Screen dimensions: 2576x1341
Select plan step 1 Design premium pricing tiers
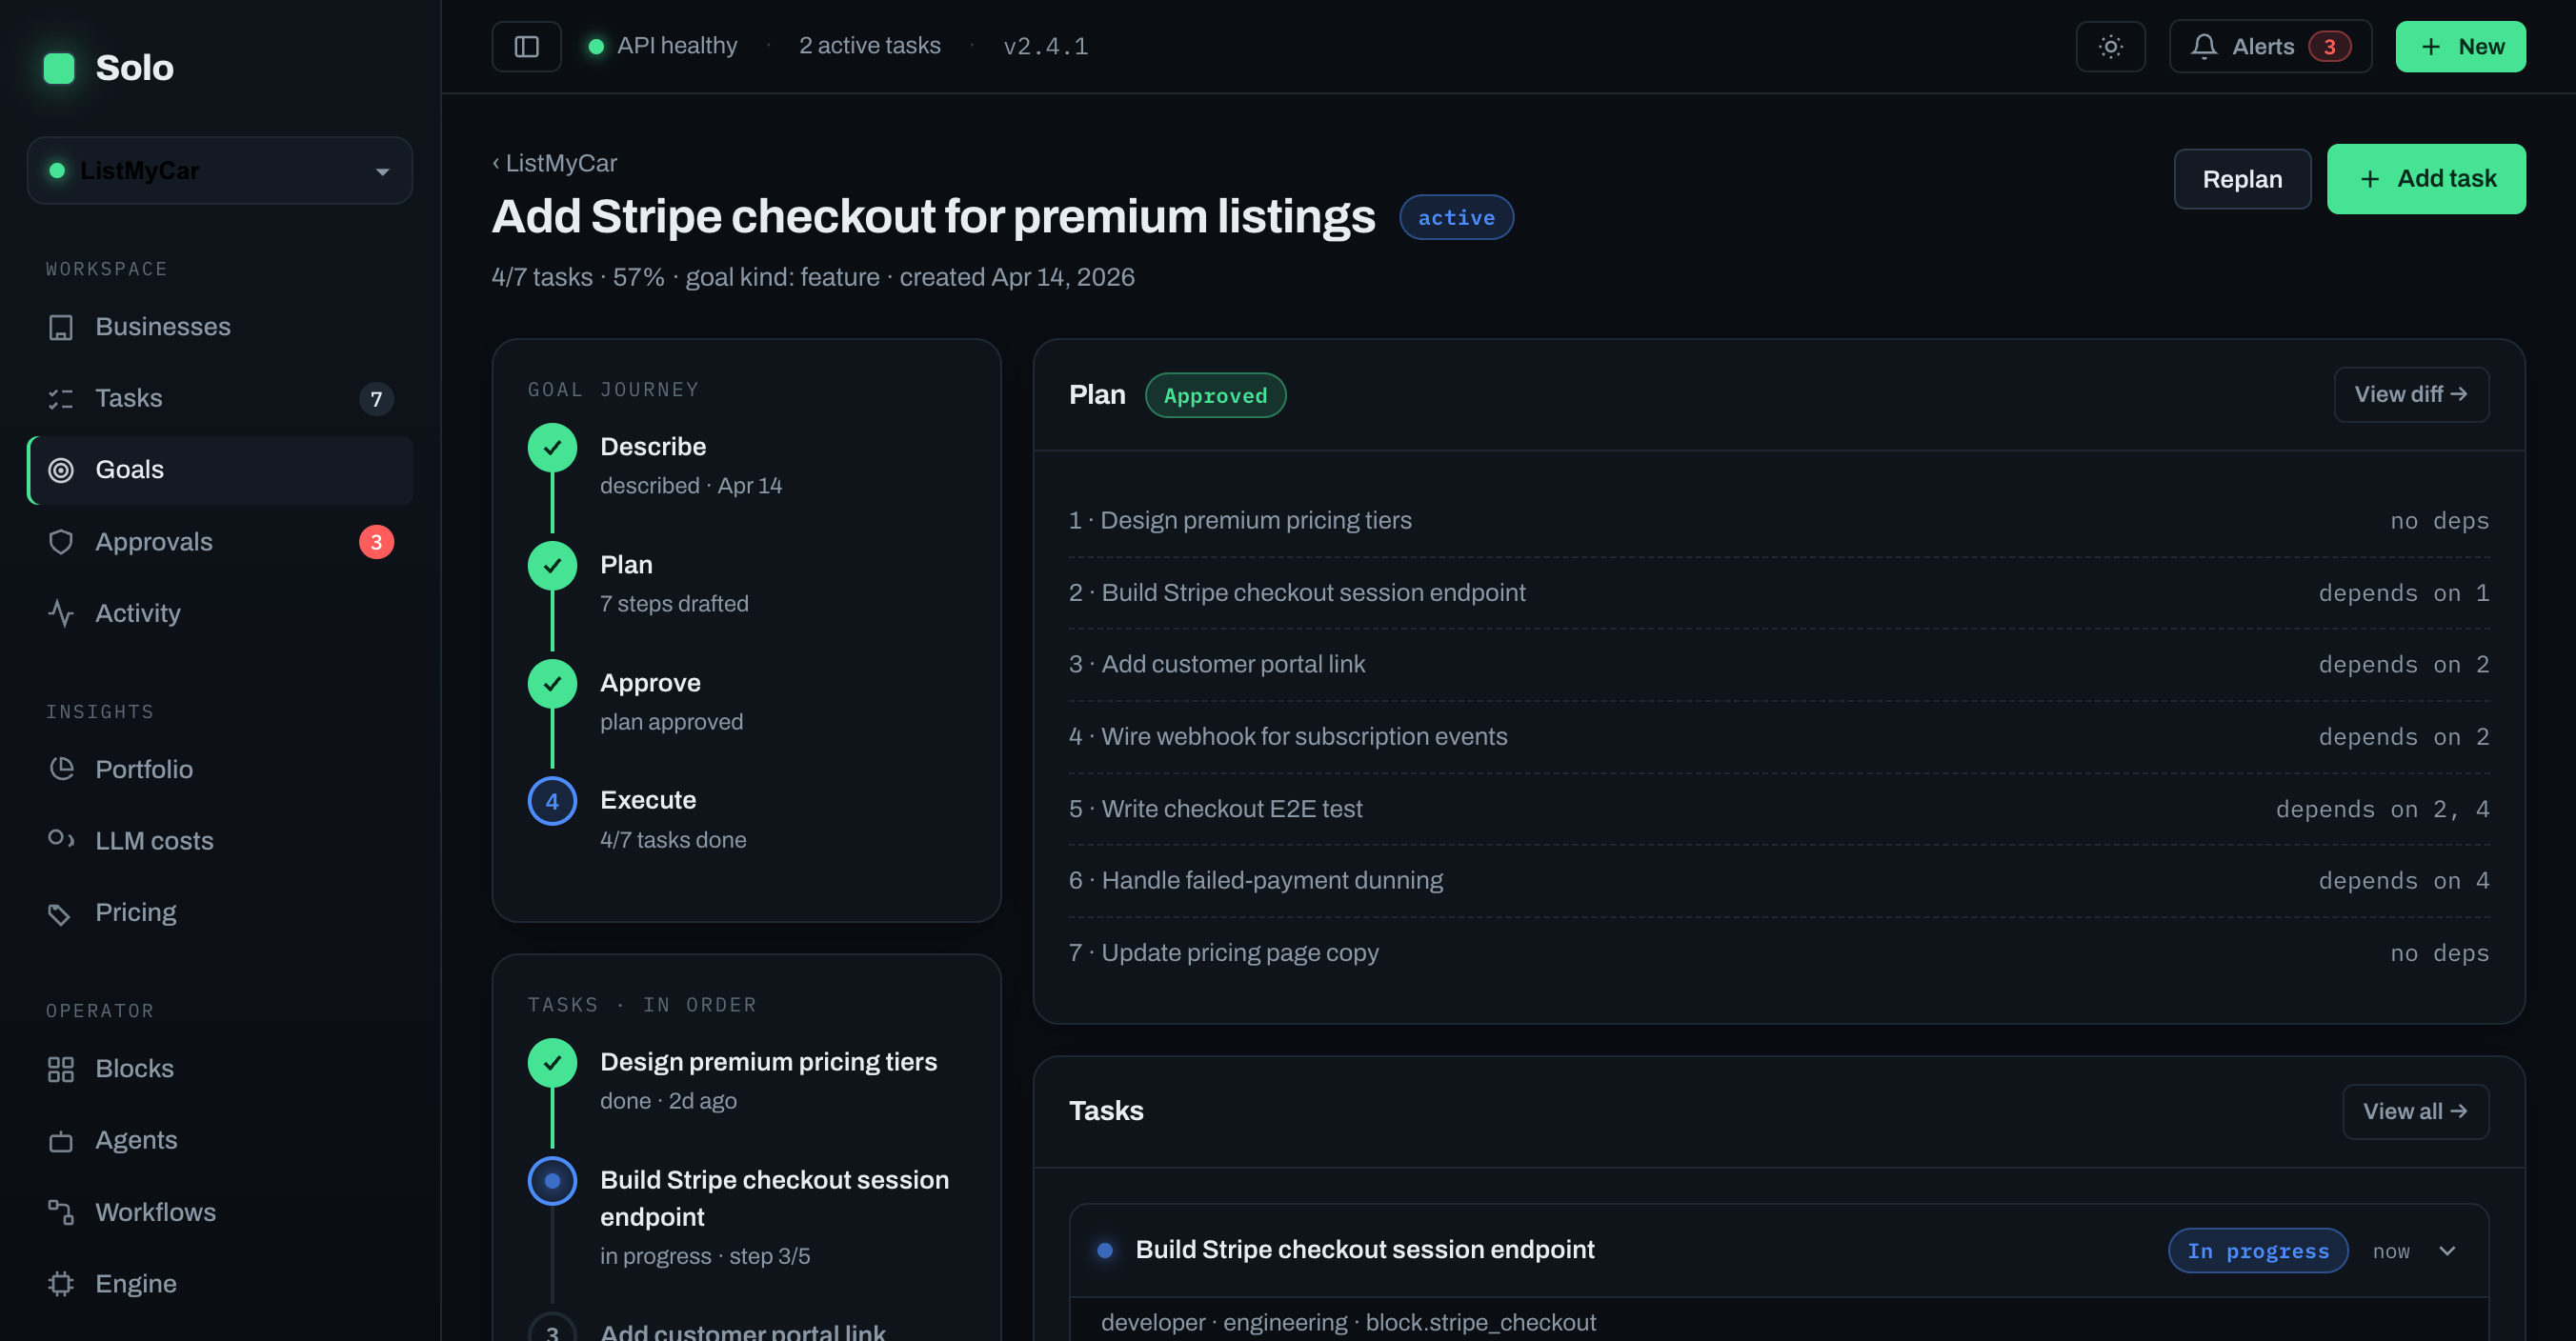tap(1778, 521)
